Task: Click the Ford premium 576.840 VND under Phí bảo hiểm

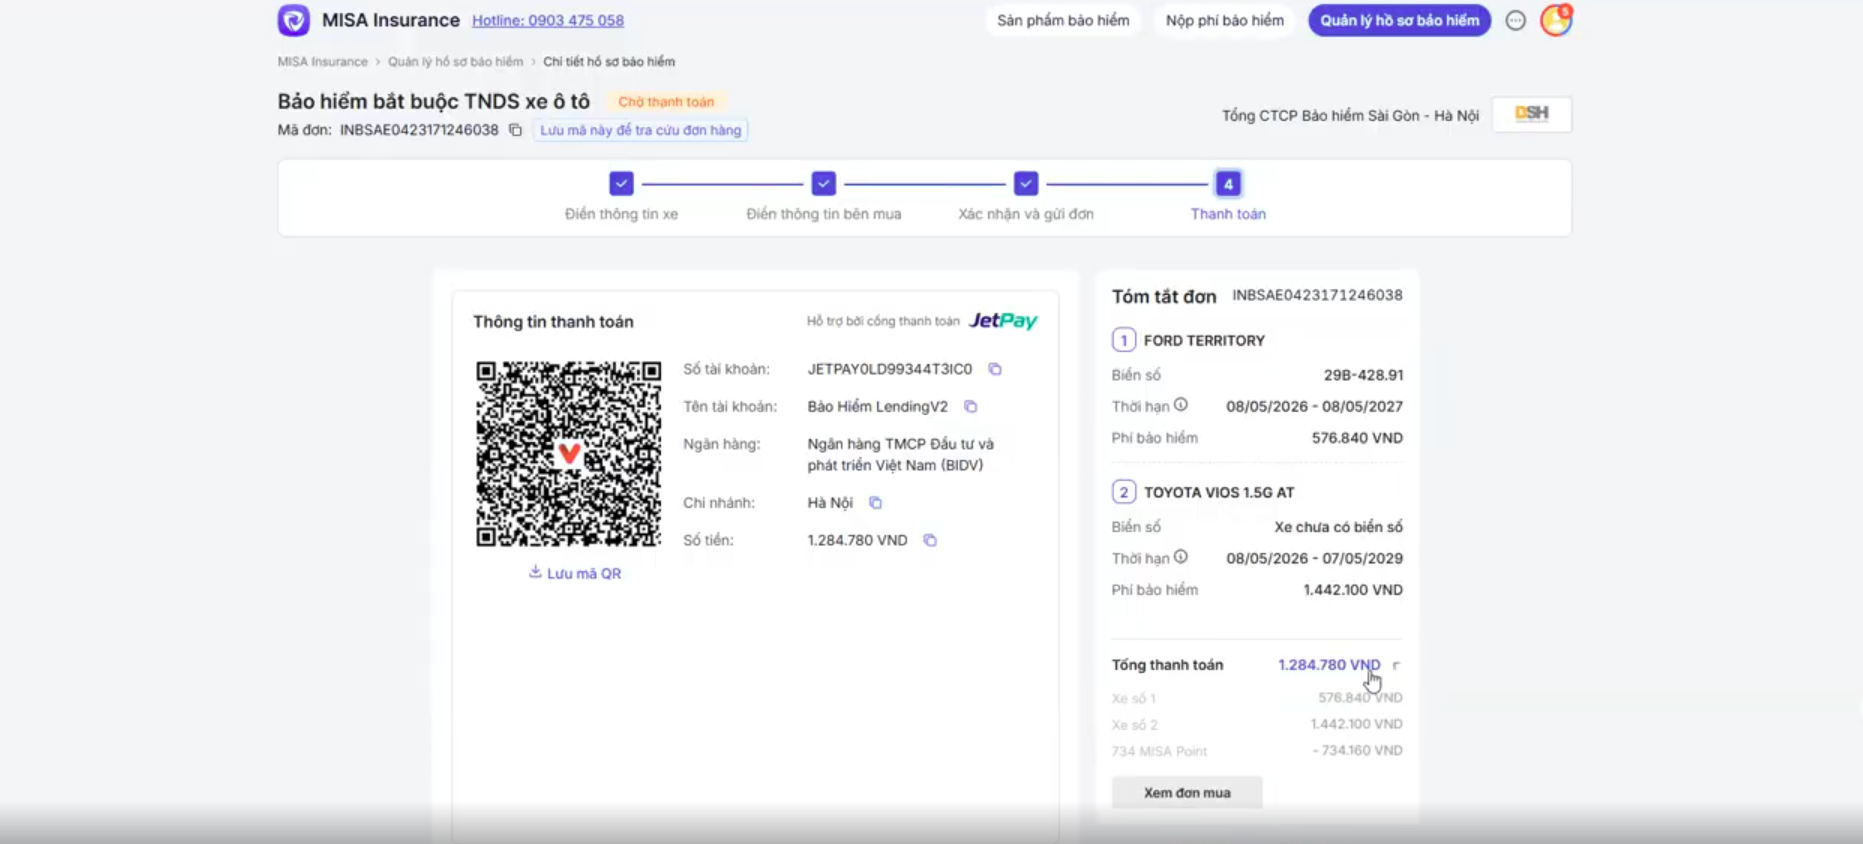Action: tap(1357, 438)
